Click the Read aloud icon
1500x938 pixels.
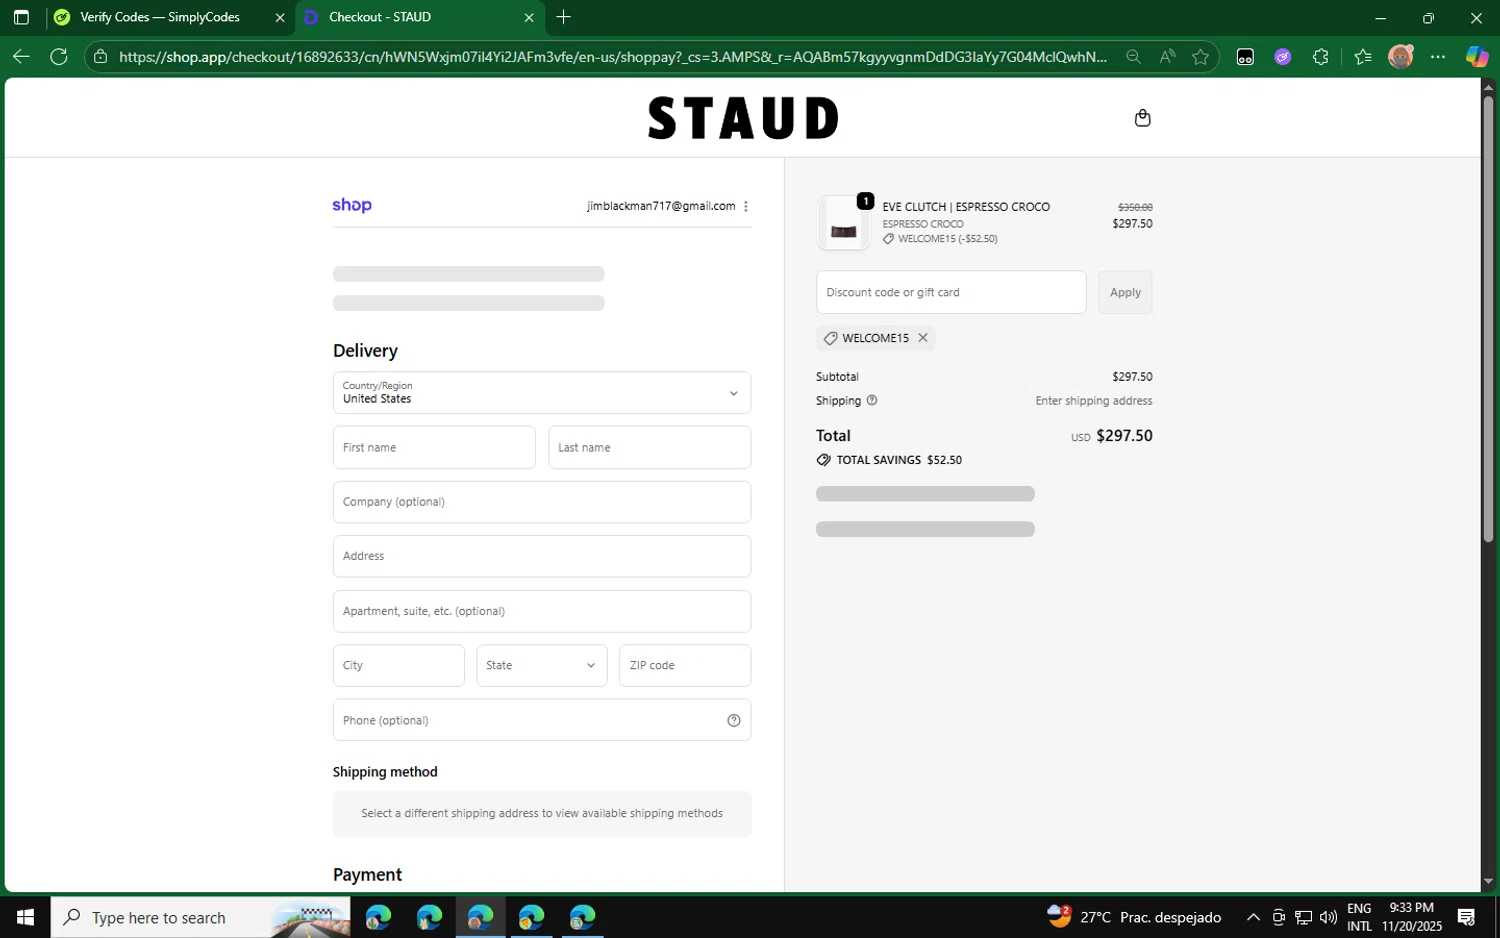coord(1167,57)
